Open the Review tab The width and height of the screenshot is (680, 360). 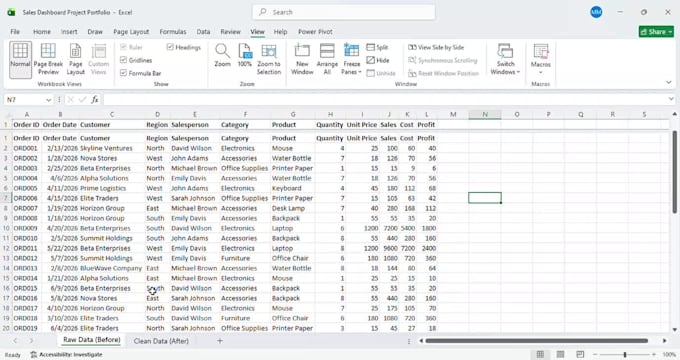click(230, 32)
